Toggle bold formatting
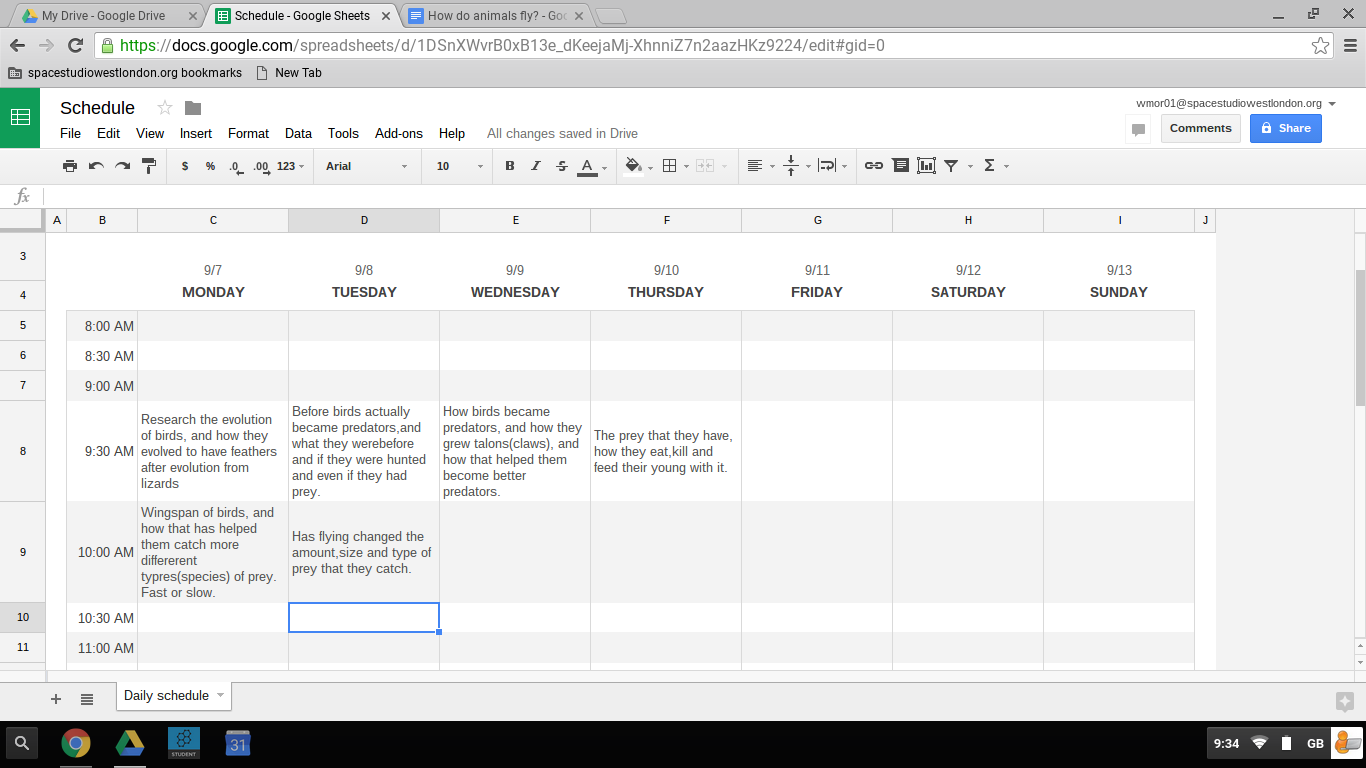This screenshot has width=1366, height=768. pos(510,166)
